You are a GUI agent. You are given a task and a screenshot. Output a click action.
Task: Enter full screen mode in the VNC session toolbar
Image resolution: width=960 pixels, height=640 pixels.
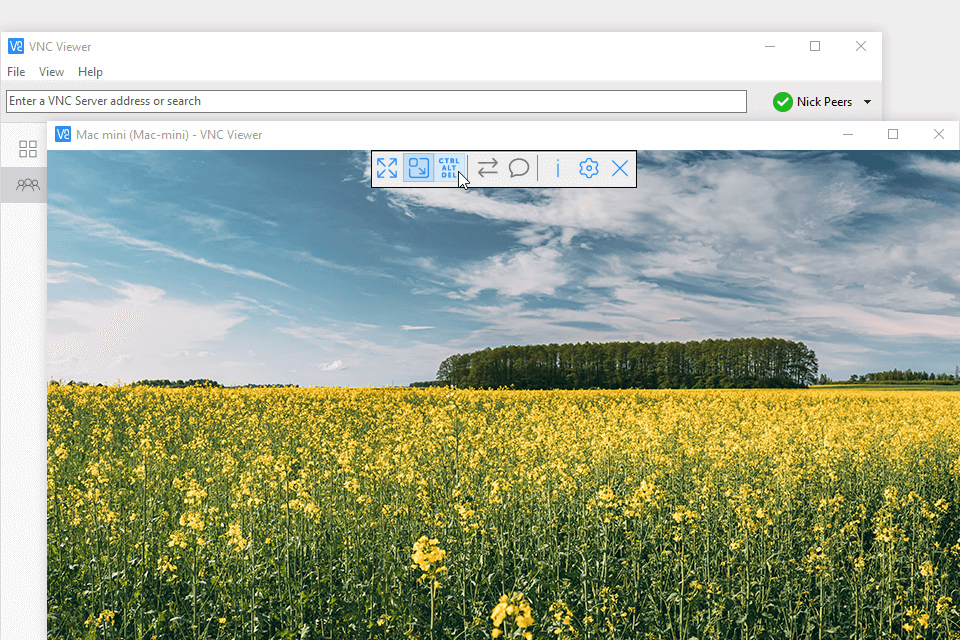[387, 168]
